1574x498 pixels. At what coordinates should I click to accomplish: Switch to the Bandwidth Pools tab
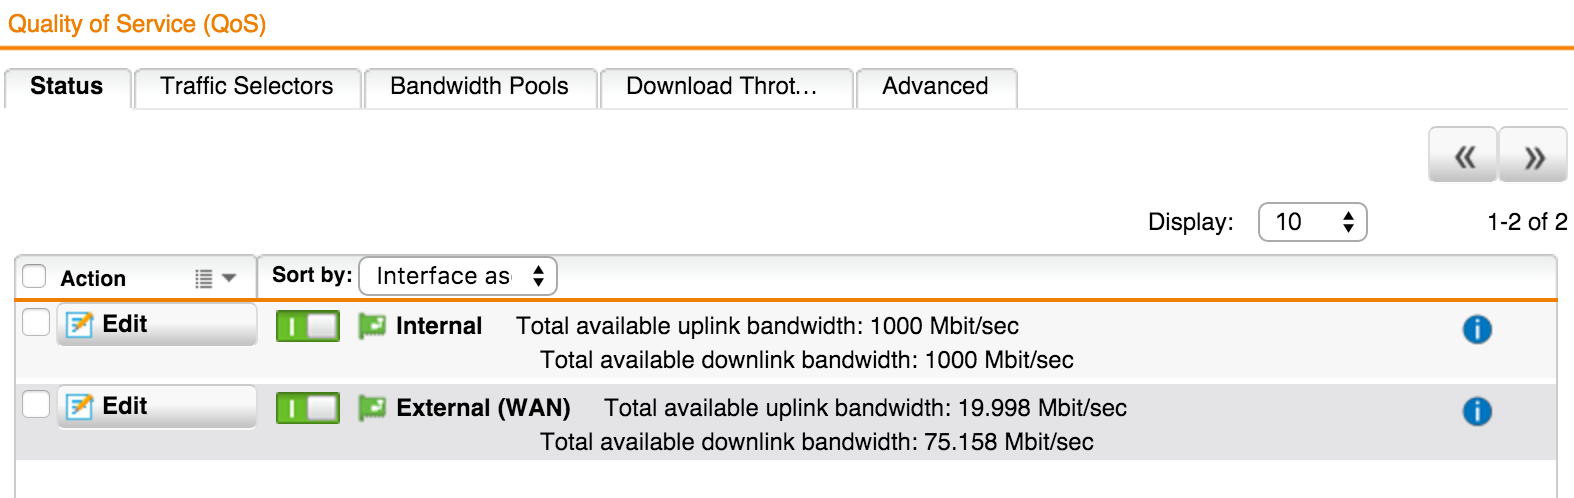click(x=480, y=87)
